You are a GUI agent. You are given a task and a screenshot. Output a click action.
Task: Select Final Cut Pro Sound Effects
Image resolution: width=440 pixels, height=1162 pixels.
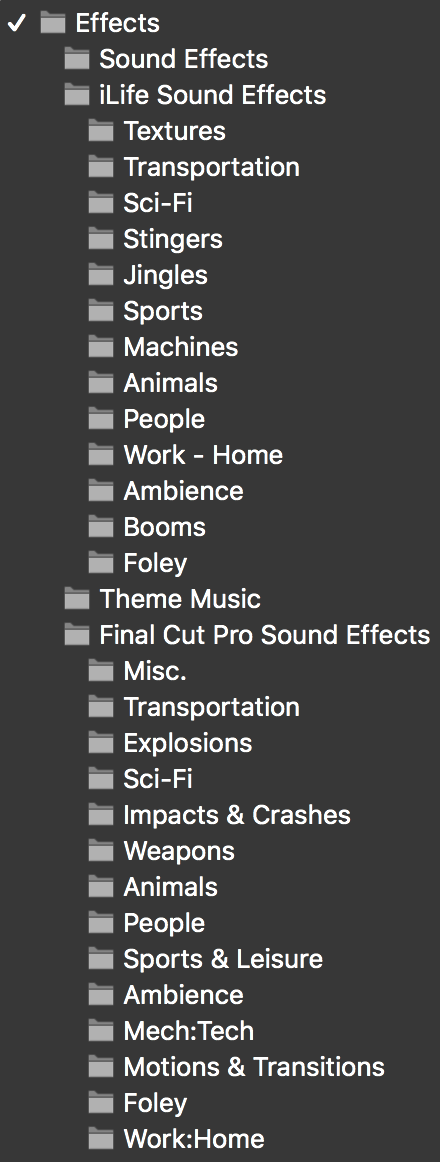pyautogui.click(x=264, y=635)
